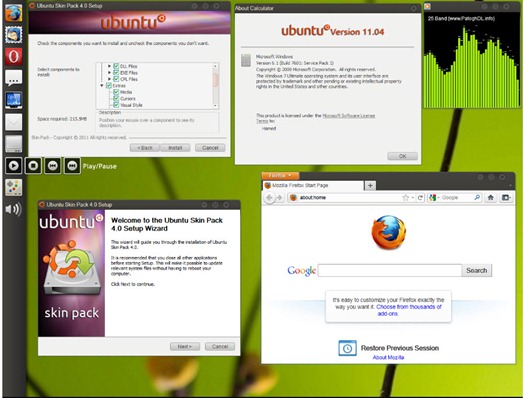
Task: Toggle the Extras checkbox
Action: coord(109,86)
